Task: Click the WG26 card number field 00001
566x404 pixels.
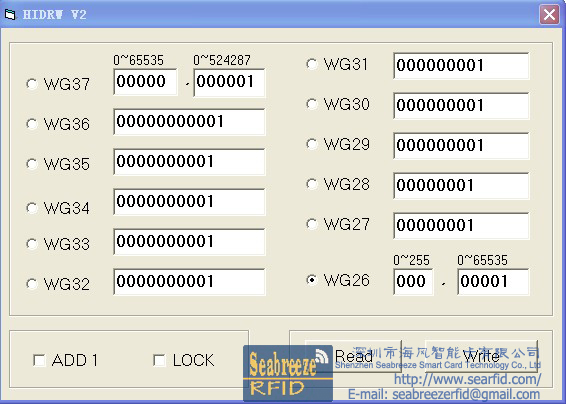Action: click(493, 282)
